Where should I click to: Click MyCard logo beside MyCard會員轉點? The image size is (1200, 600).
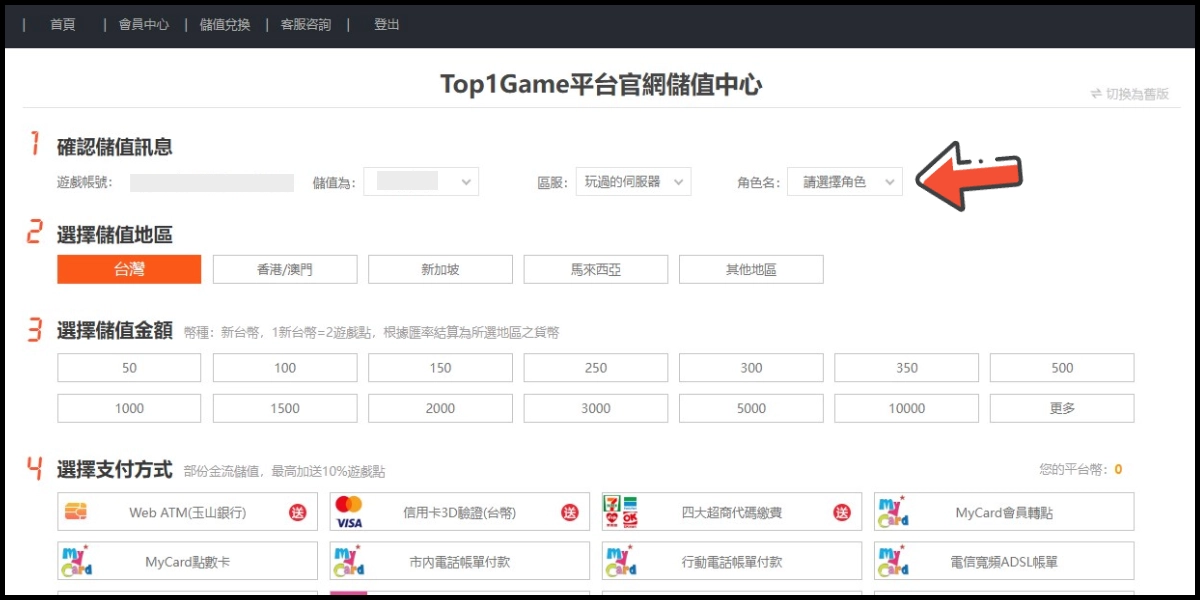click(x=892, y=512)
